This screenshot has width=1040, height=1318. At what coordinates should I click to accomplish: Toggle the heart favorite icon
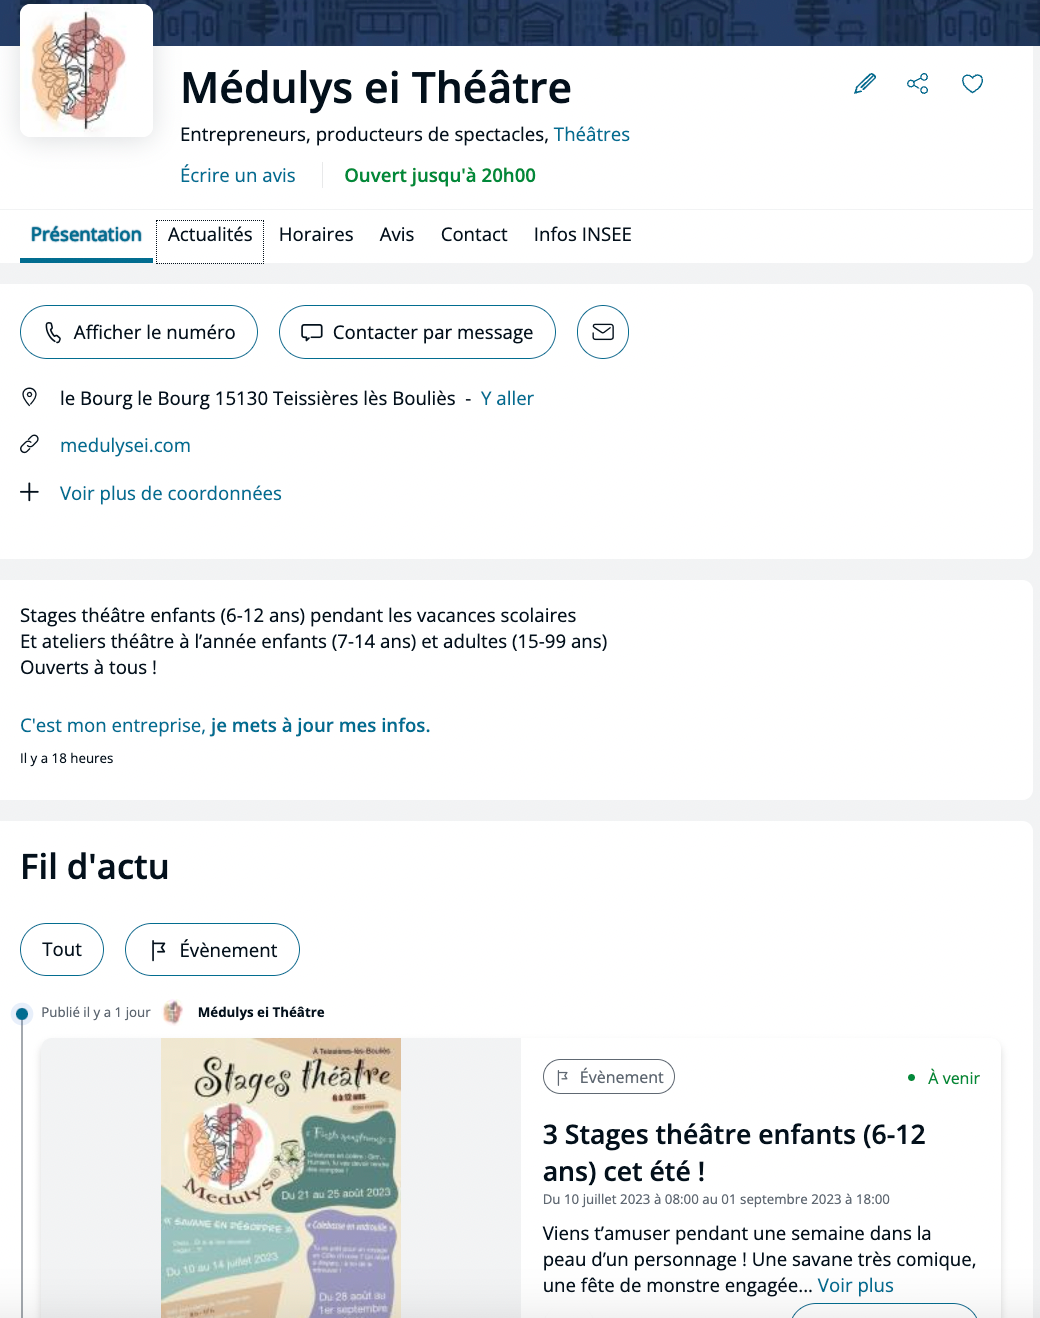(972, 84)
